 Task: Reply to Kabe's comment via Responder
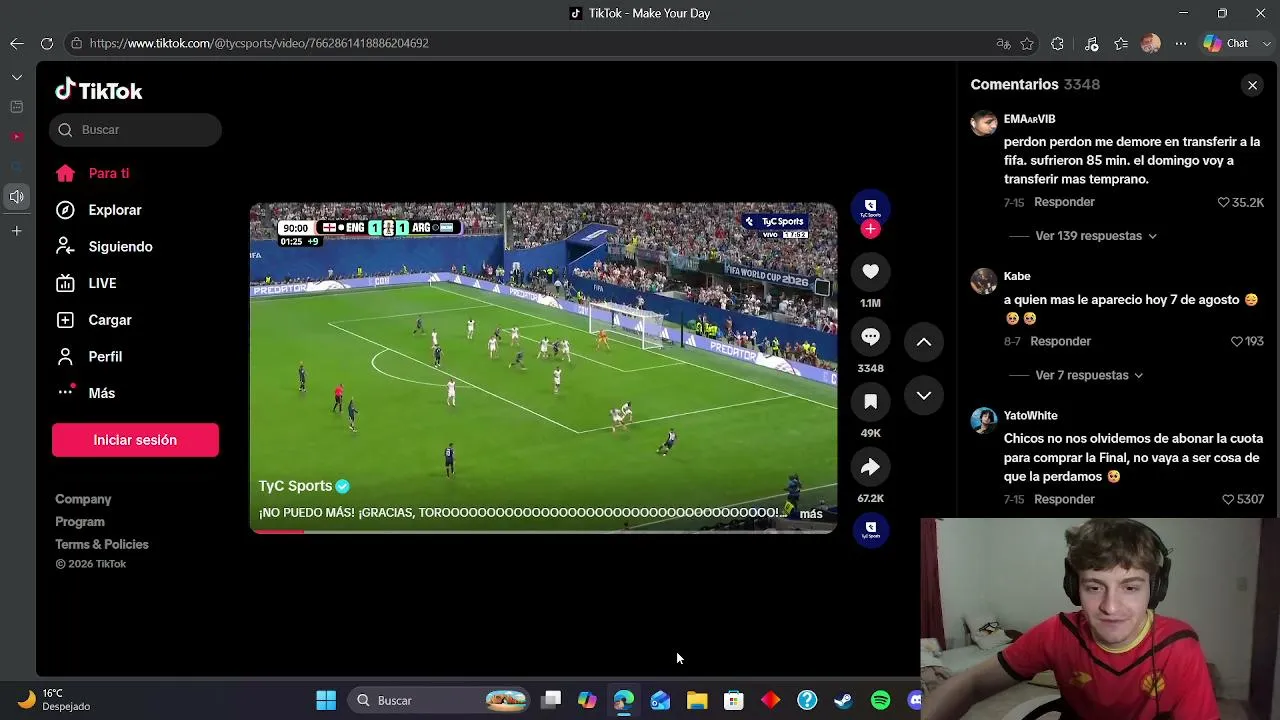coord(1060,341)
